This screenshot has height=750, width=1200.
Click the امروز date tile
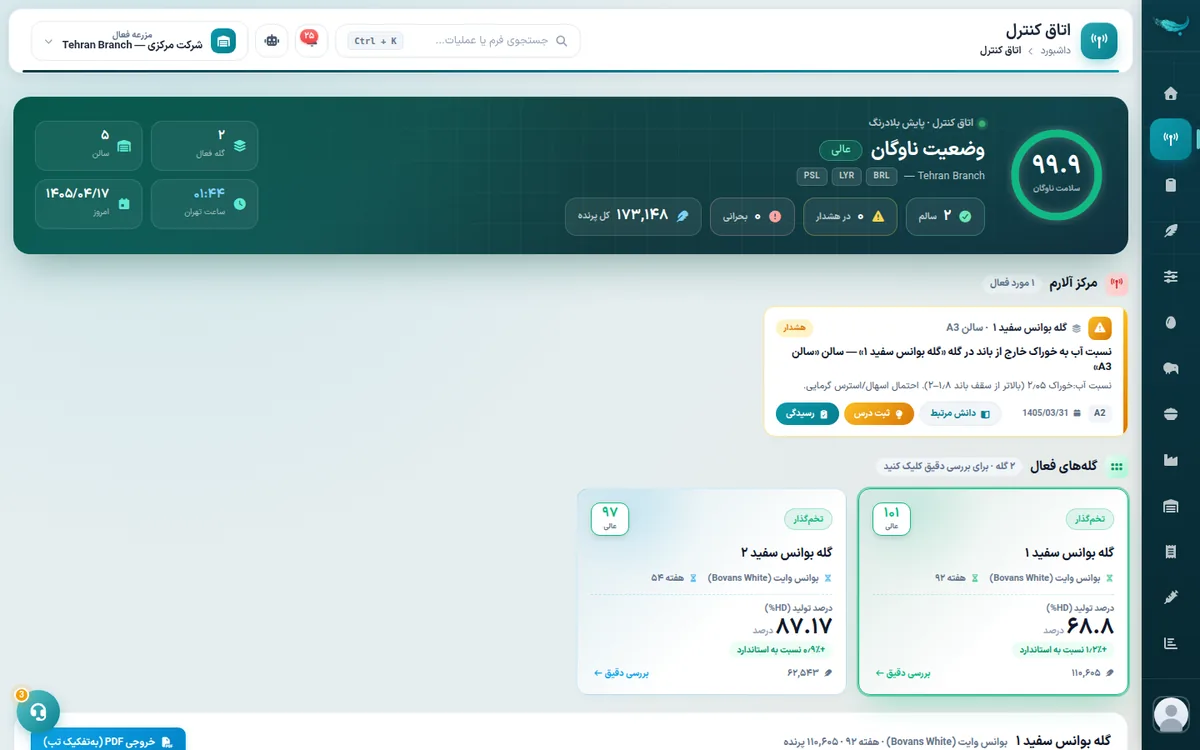point(88,204)
